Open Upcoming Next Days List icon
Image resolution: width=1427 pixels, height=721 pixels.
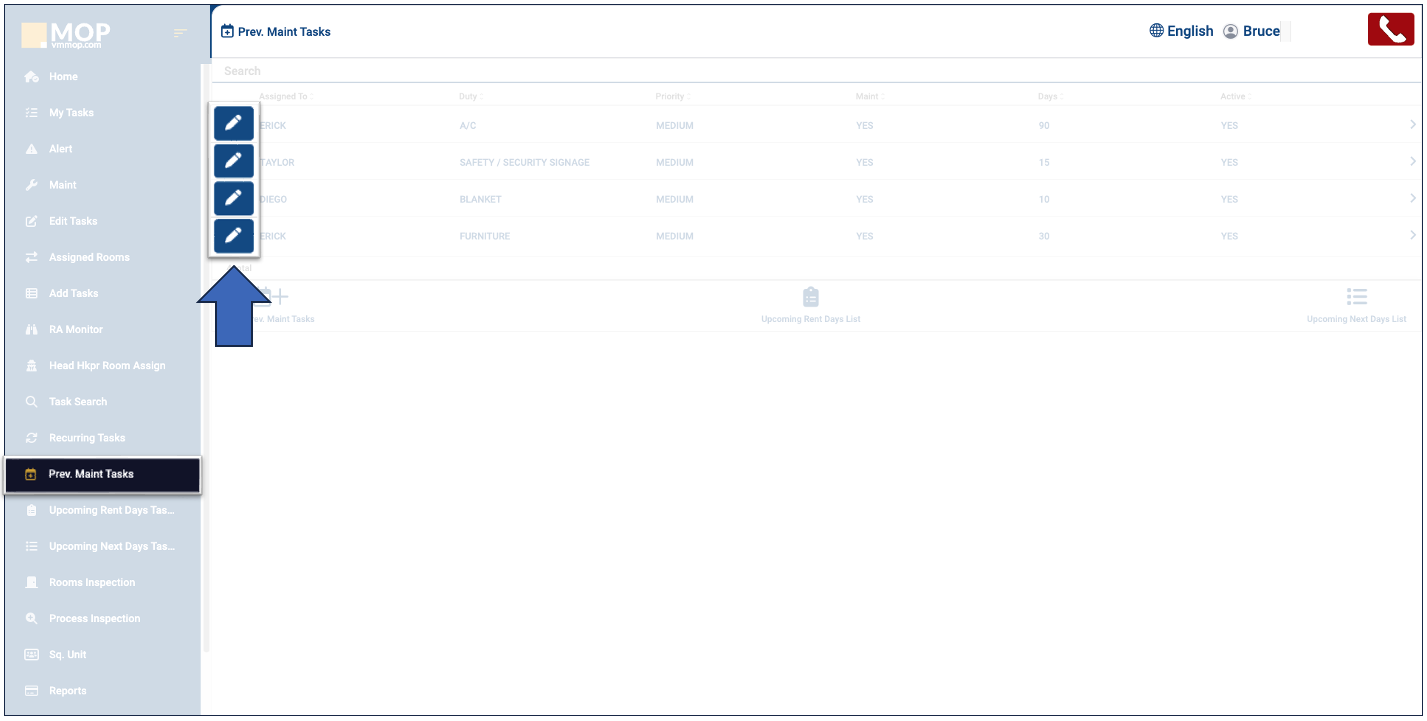point(1356,298)
